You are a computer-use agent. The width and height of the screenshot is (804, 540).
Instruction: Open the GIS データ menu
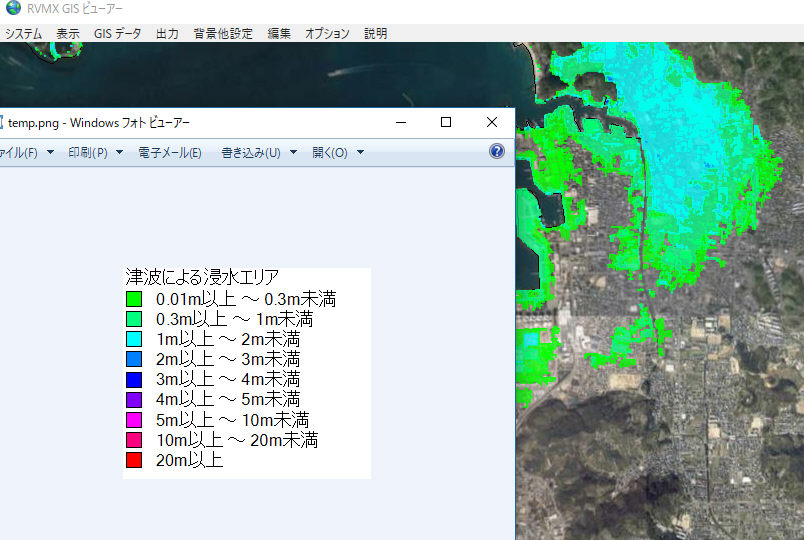coord(117,33)
